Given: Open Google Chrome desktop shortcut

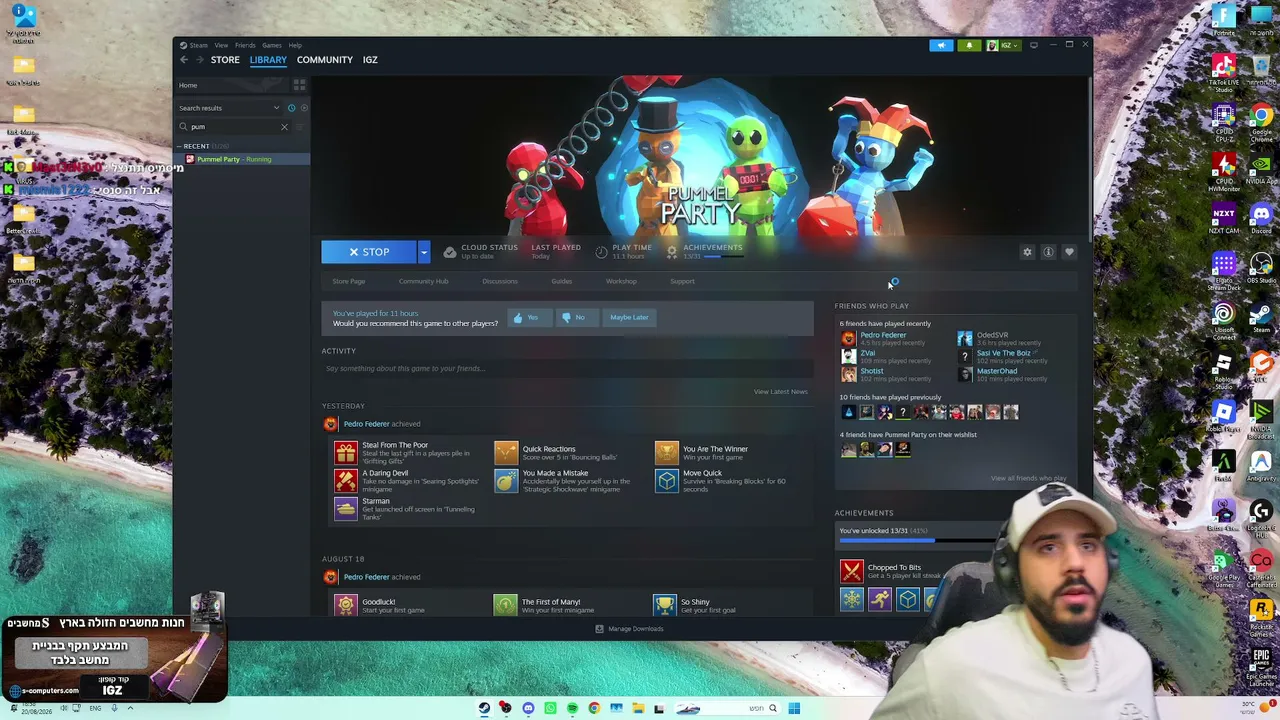Looking at the screenshot, I should [1261, 122].
